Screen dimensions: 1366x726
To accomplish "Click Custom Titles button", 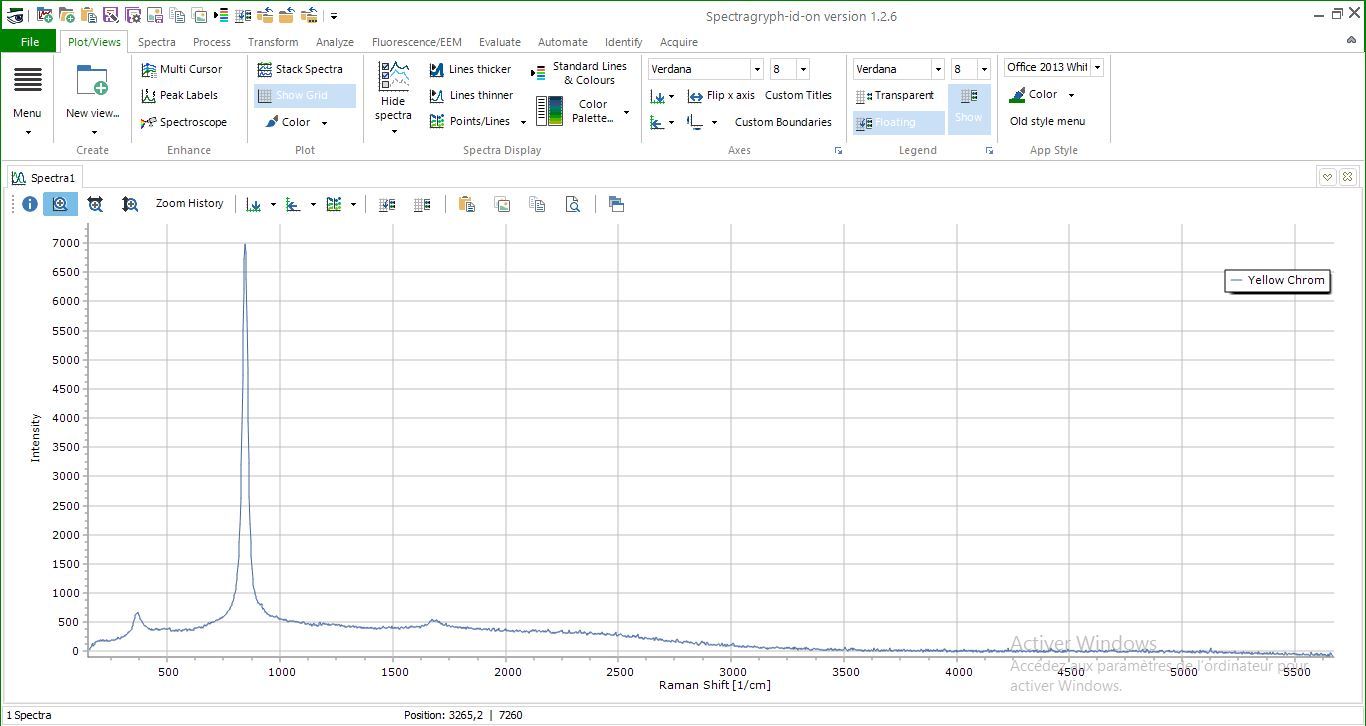I will pos(798,95).
